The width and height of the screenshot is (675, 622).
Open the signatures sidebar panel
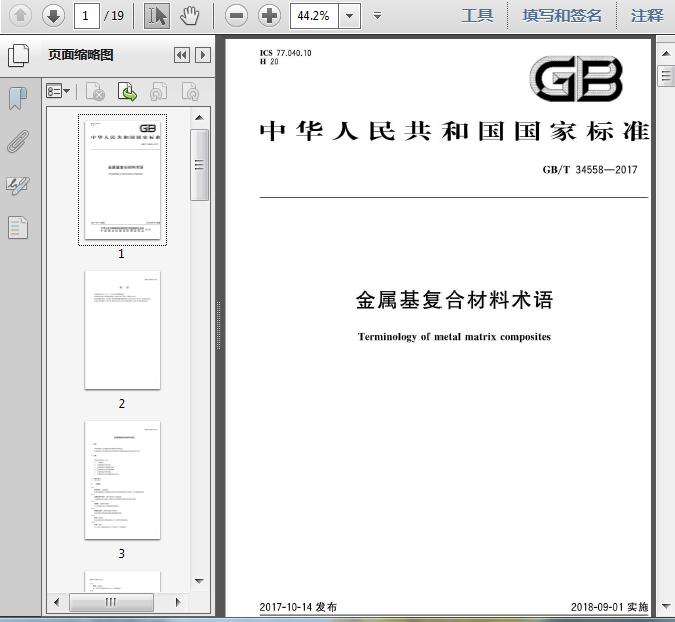coord(18,186)
